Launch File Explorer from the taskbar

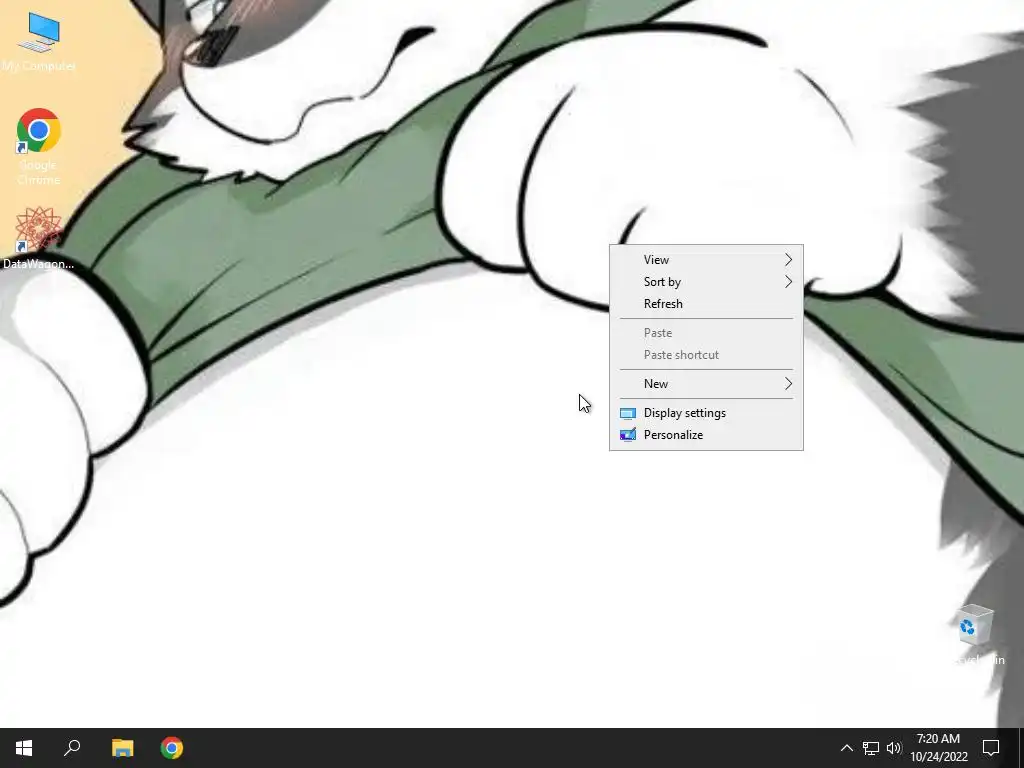point(122,748)
